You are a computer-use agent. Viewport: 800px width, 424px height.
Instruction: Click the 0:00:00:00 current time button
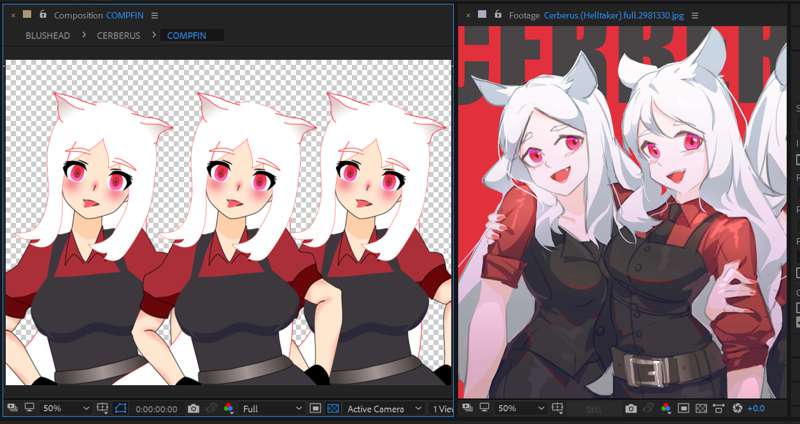157,409
